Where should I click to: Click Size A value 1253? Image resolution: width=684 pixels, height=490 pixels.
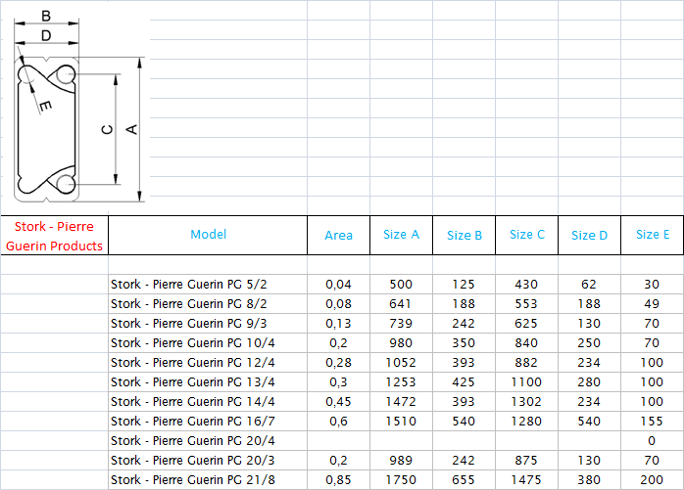(401, 382)
